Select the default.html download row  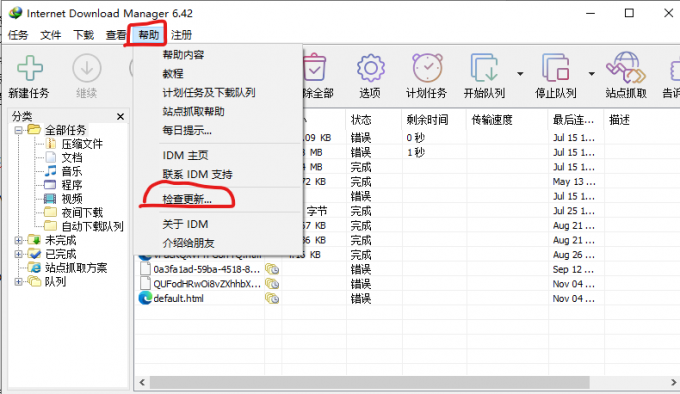[x=407, y=299]
